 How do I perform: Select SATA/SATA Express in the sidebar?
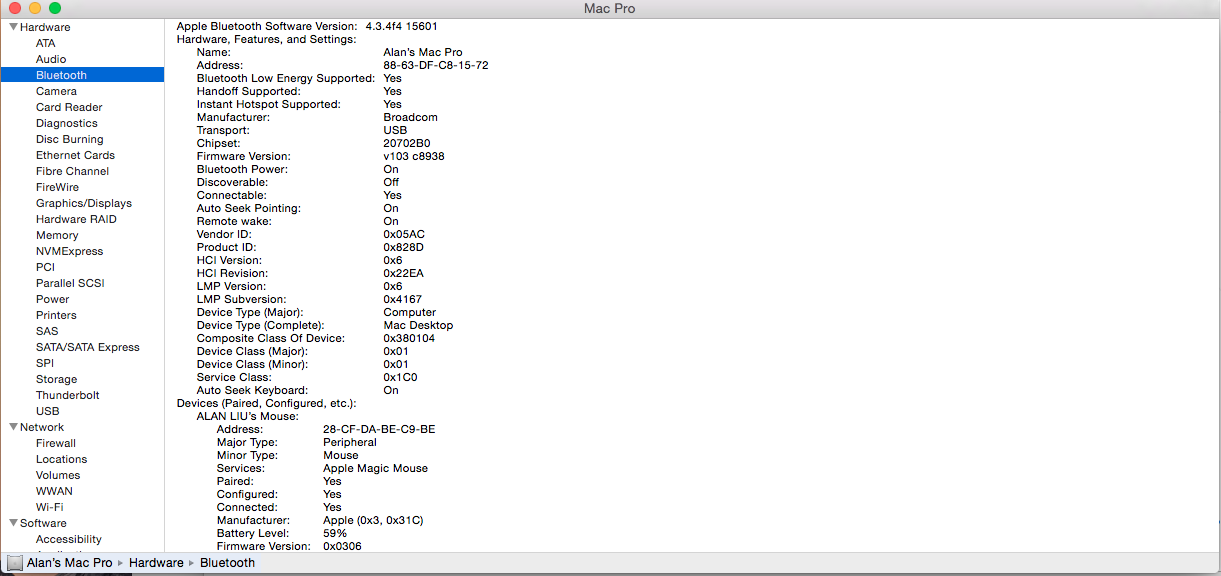(x=88, y=347)
